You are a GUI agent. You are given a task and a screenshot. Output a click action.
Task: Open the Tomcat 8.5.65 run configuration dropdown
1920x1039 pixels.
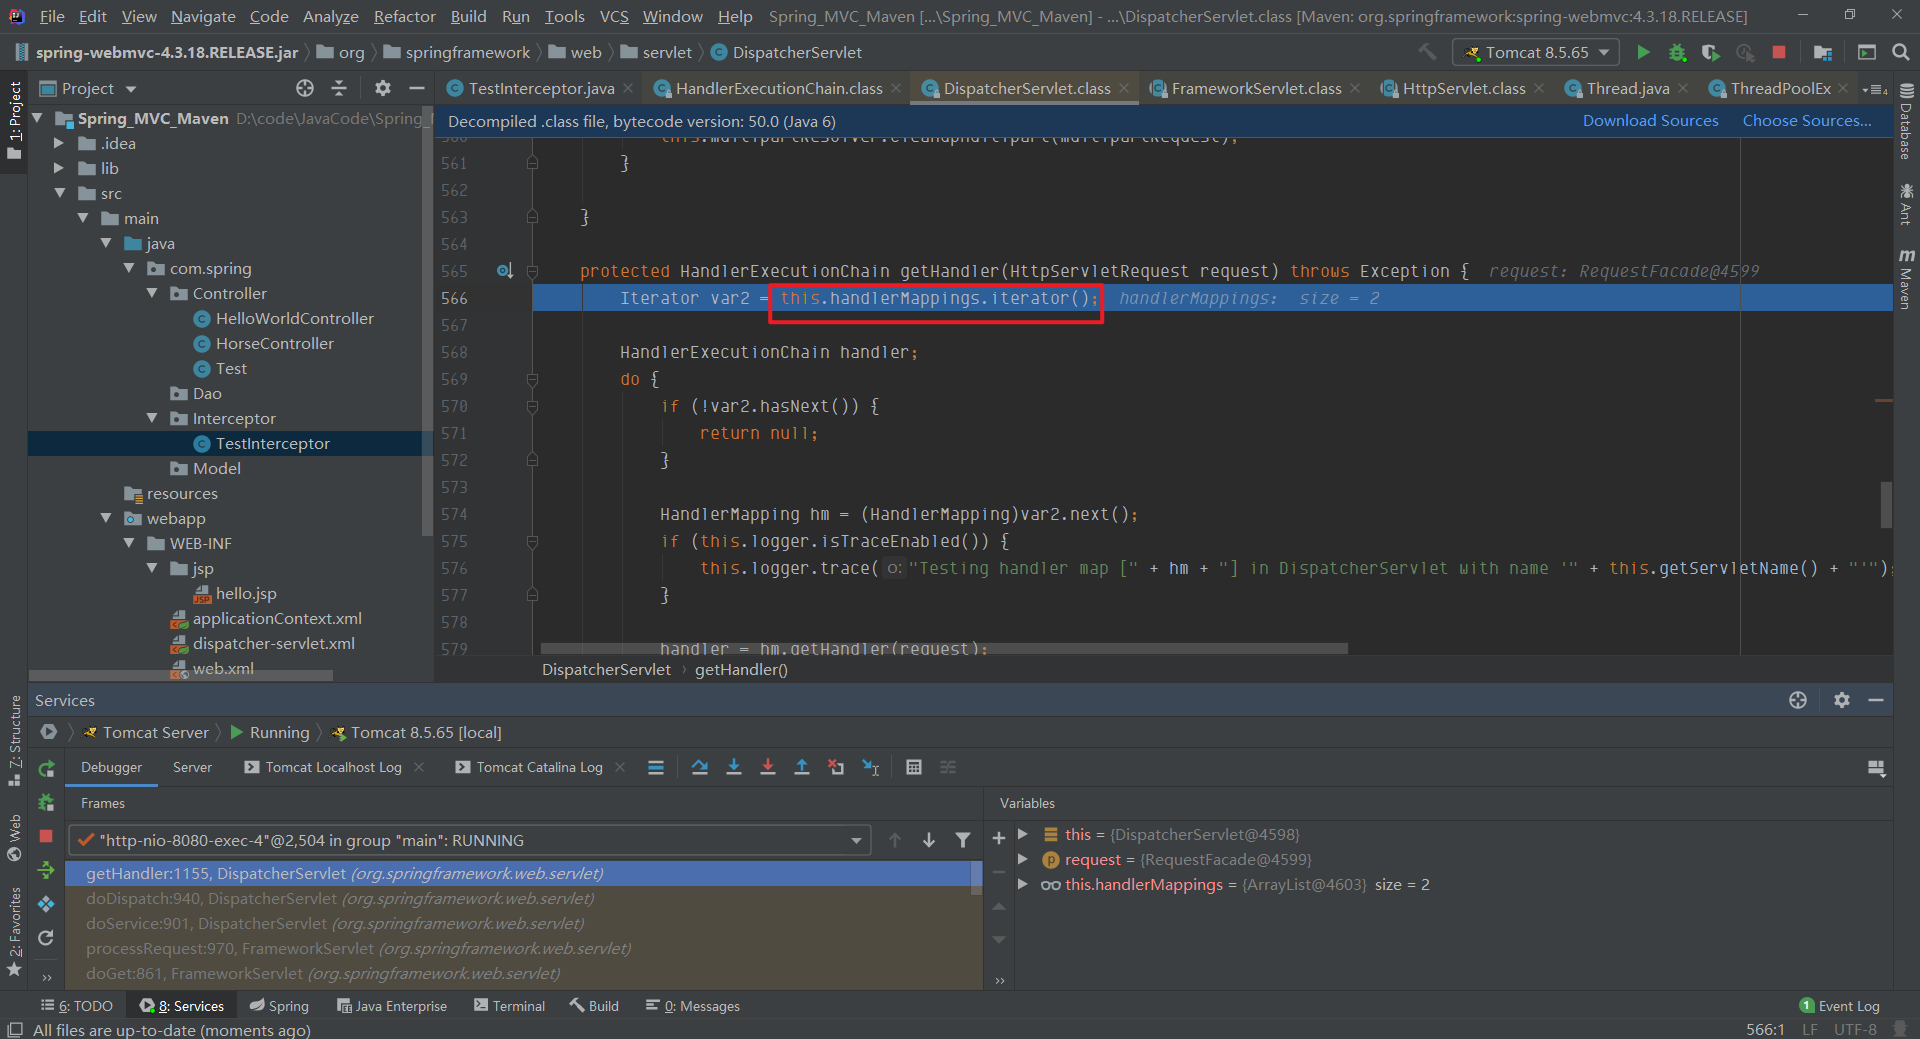1536,52
